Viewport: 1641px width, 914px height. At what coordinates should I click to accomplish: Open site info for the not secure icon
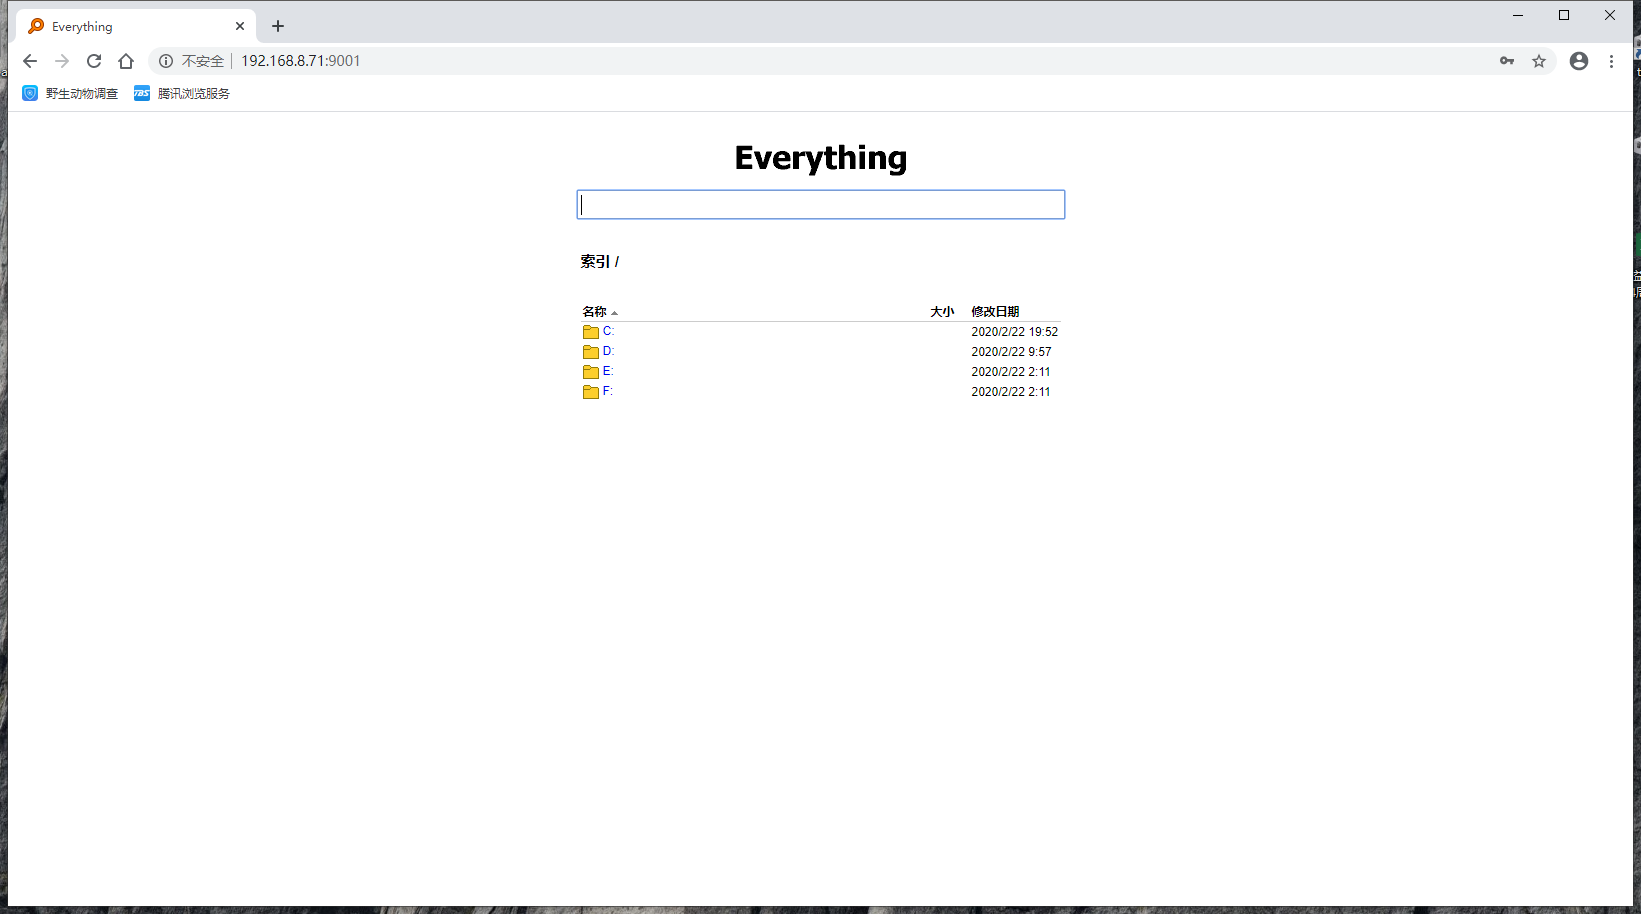tap(166, 61)
